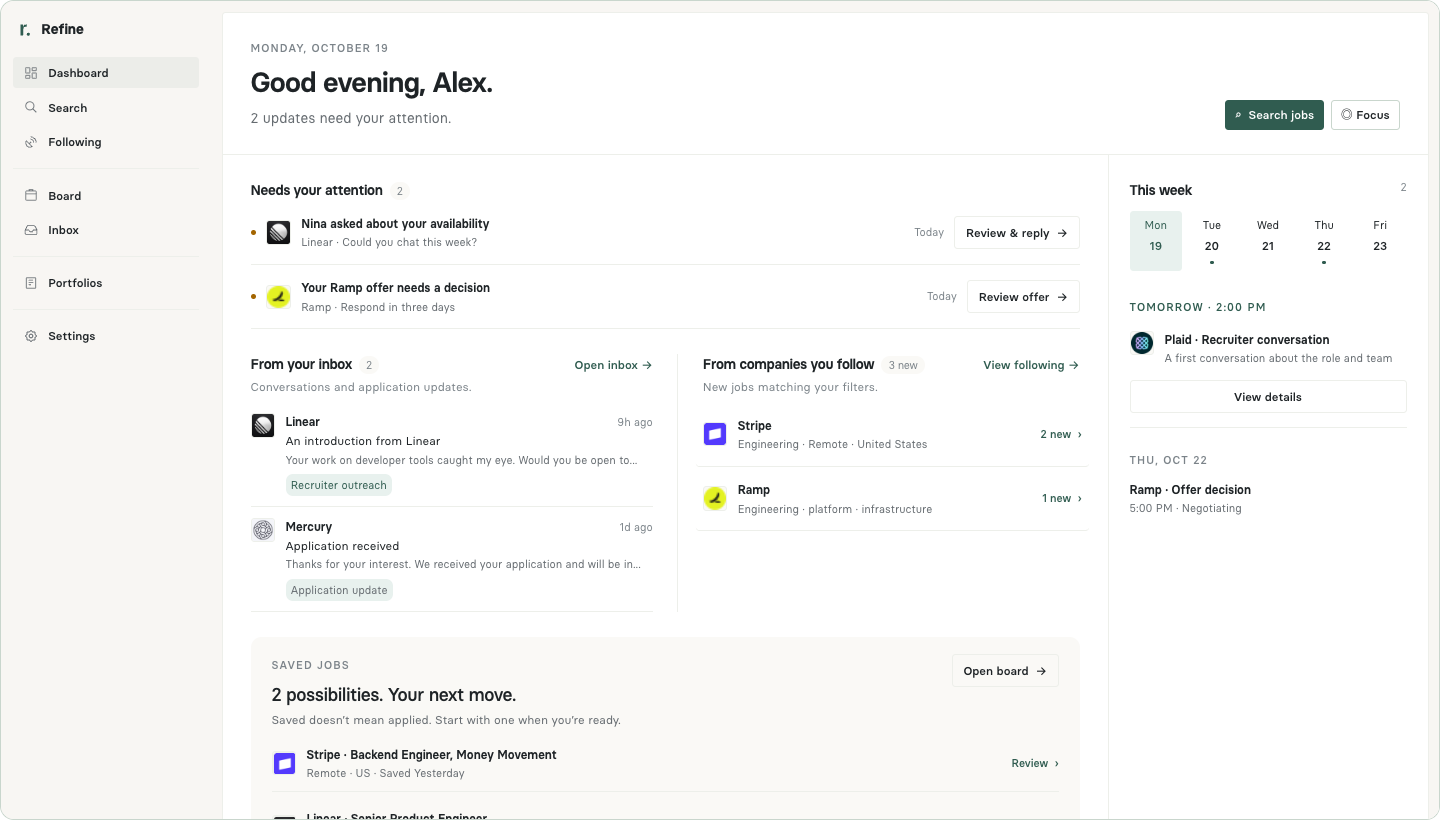1440x820 pixels.
Task: Click the Linear logo beside Nina's message
Action: (x=278, y=233)
